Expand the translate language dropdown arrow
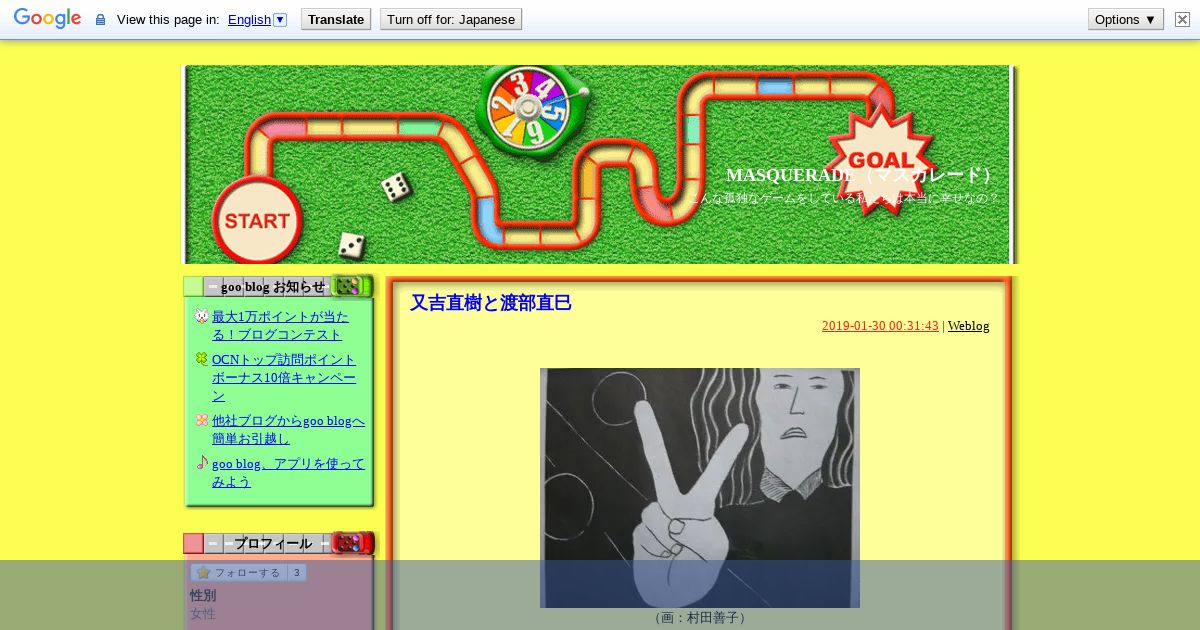This screenshot has height=630, width=1200. pos(280,20)
